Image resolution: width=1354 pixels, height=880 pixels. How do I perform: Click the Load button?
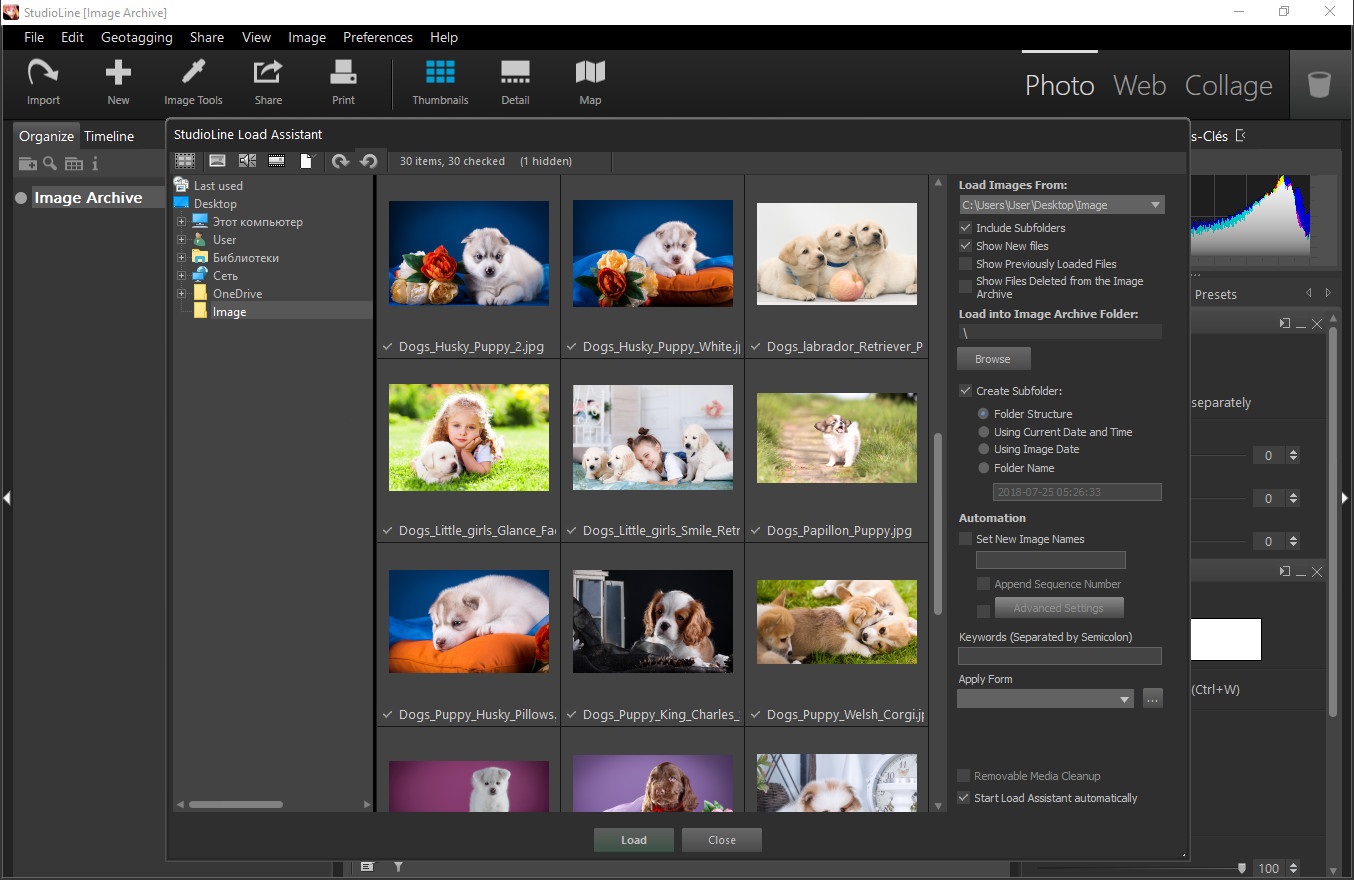(633, 840)
